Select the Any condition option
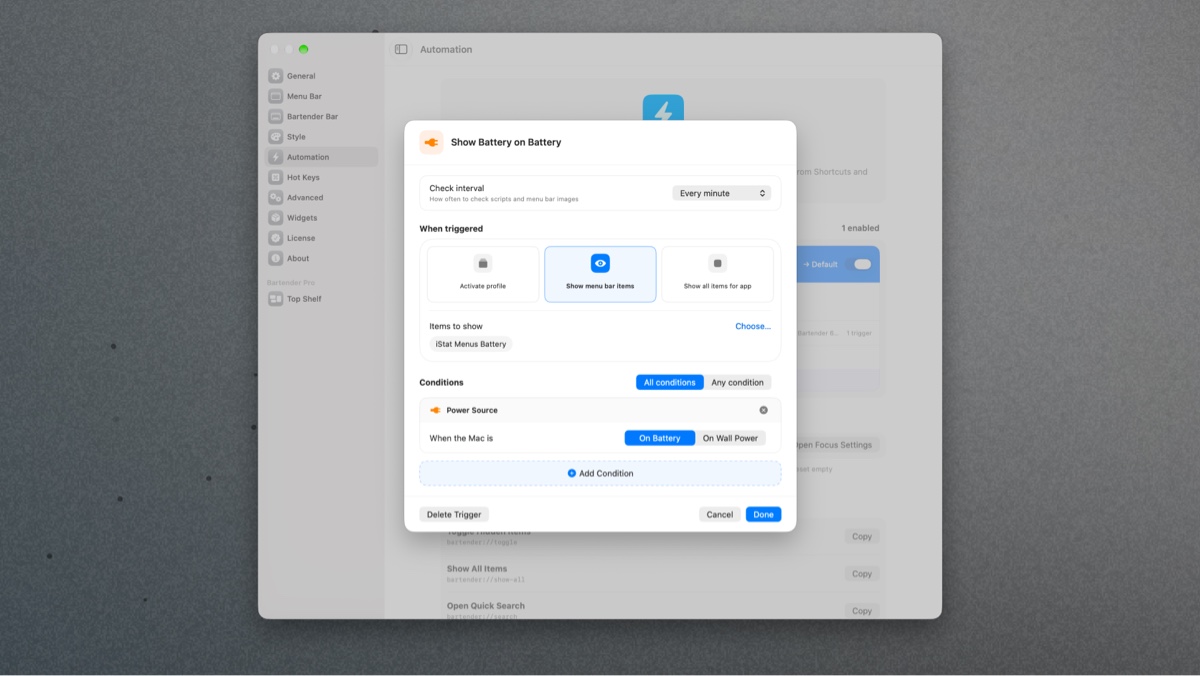This screenshot has height=676, width=1200. (x=737, y=382)
